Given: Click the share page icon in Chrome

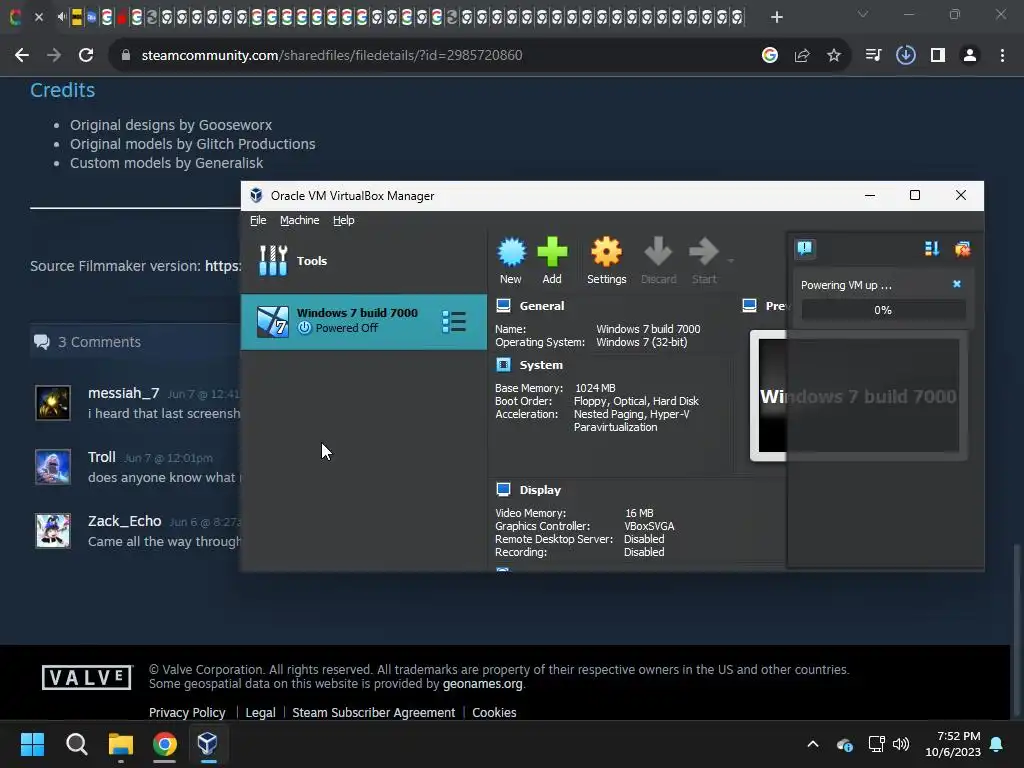Looking at the screenshot, I should coord(802,56).
